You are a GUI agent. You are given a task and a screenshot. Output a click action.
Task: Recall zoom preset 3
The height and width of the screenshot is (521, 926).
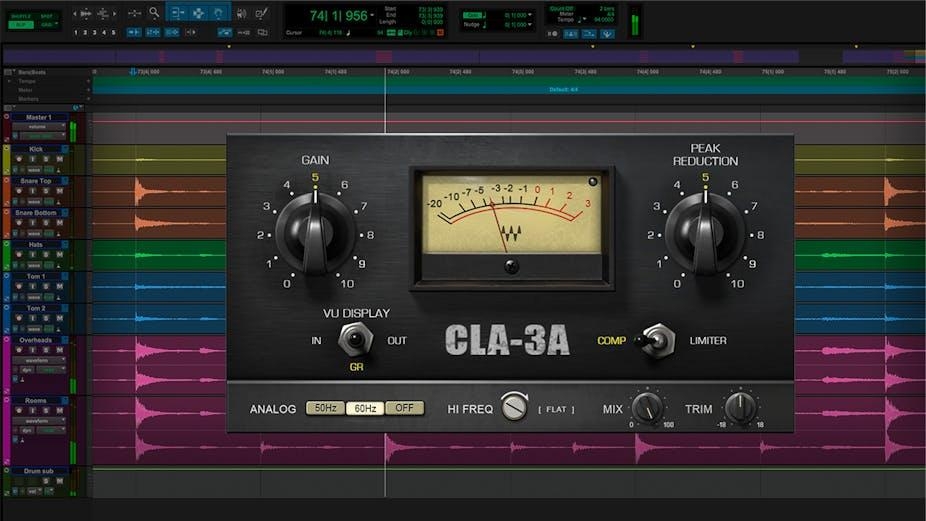click(x=95, y=32)
